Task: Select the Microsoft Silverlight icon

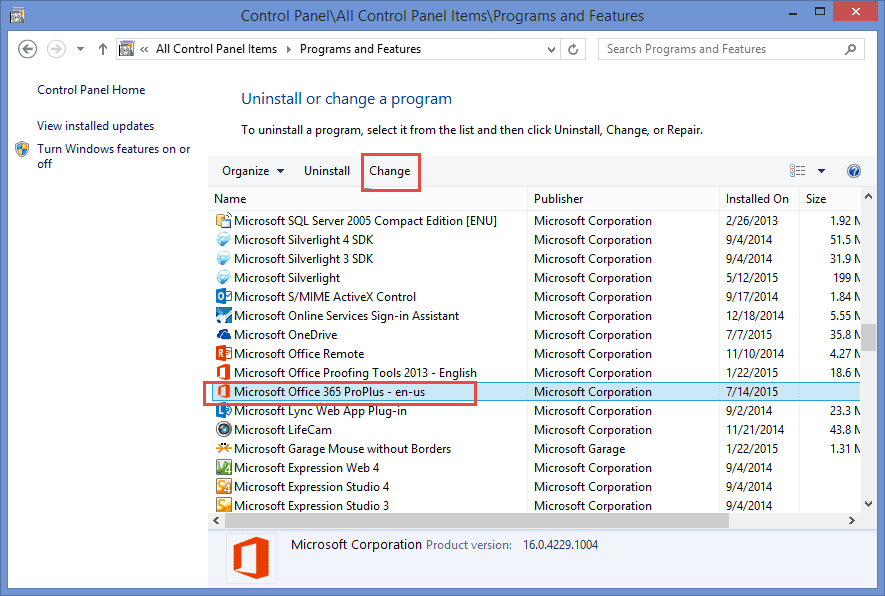Action: tap(224, 277)
